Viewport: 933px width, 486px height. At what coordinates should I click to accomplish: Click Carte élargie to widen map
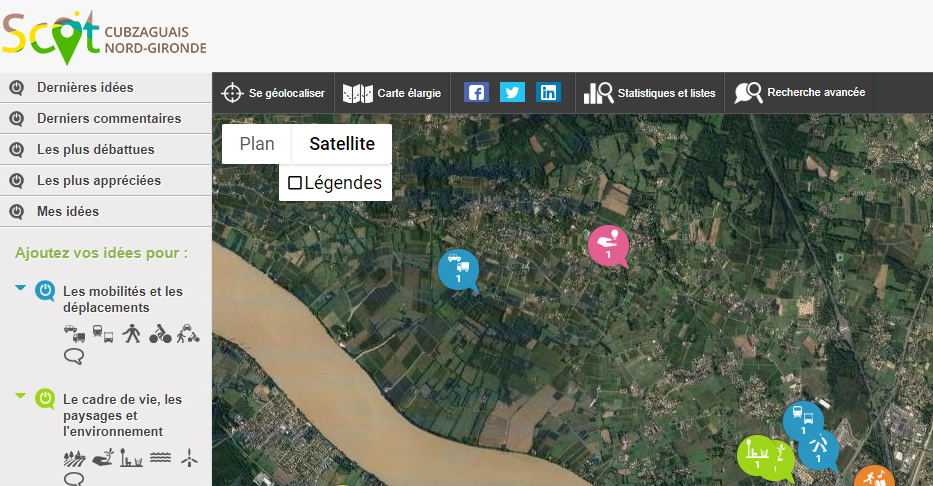coord(392,93)
